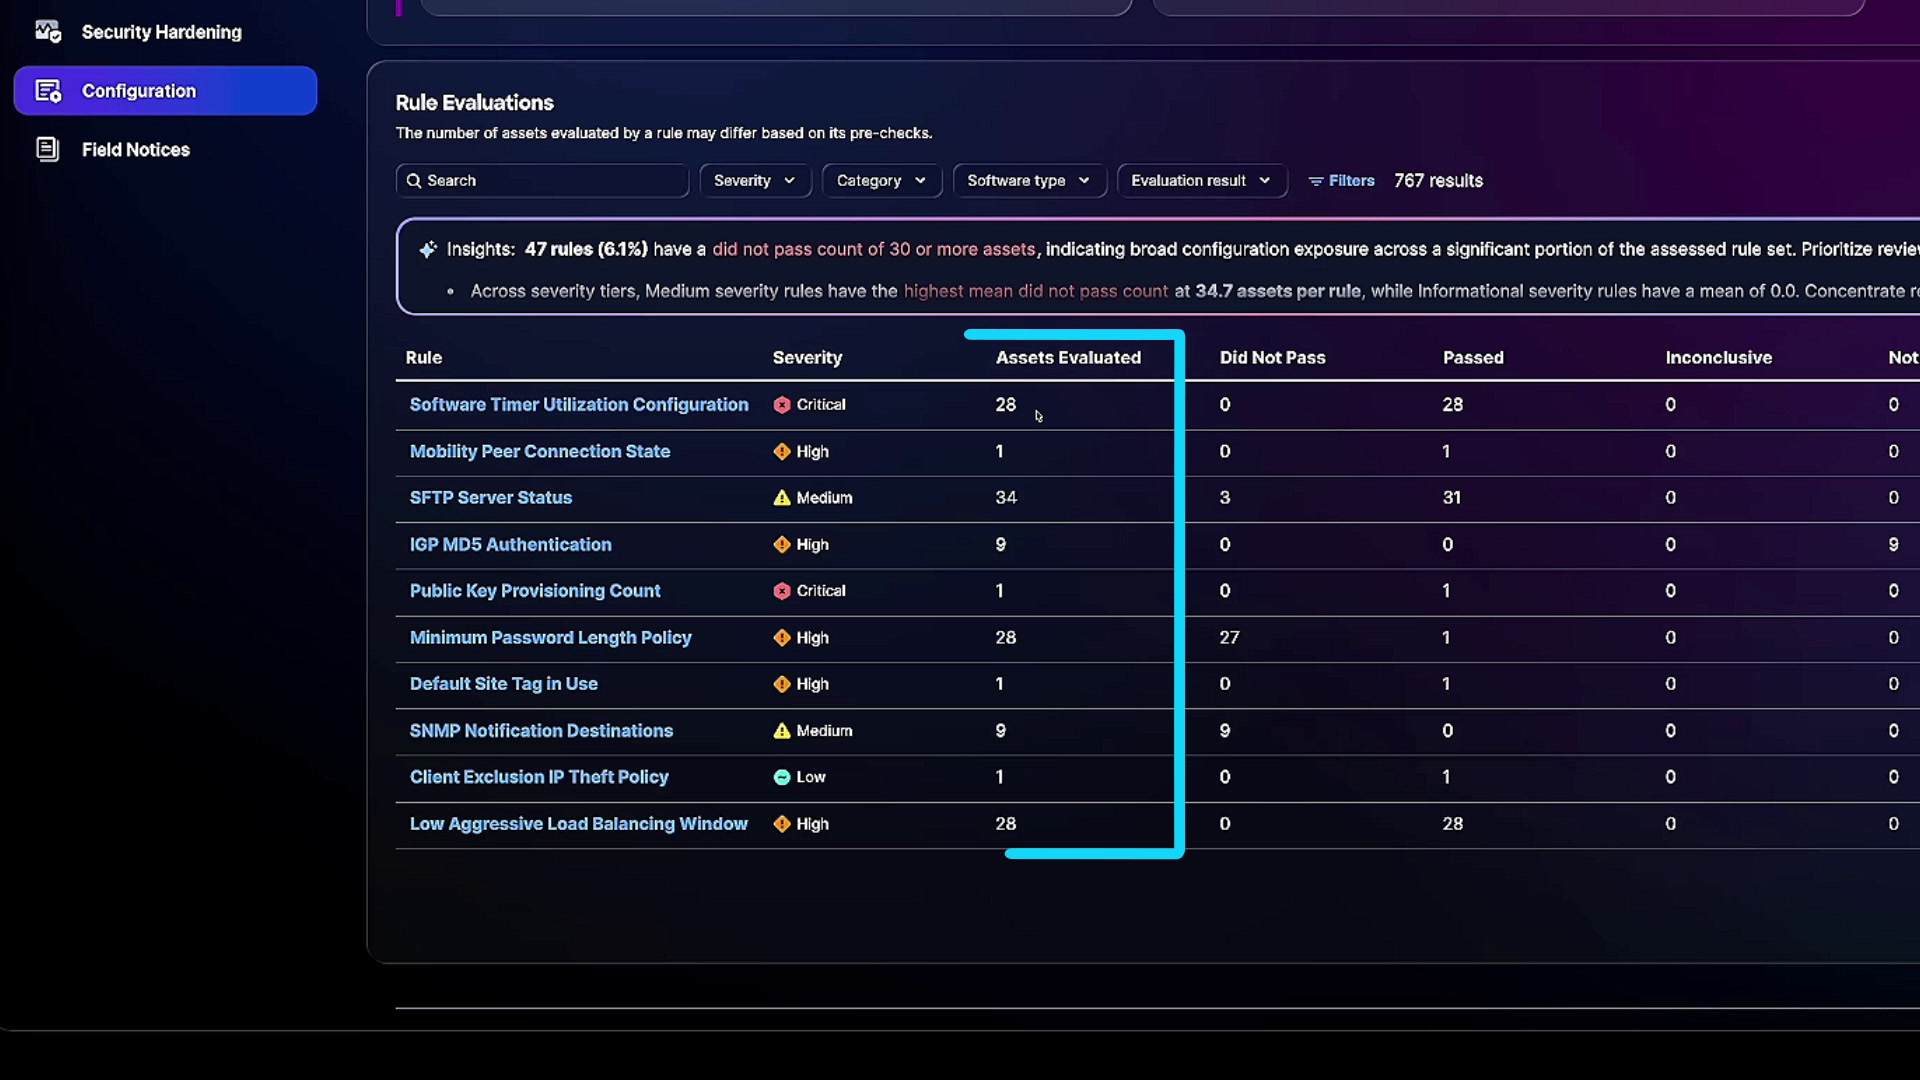Click the search magnifier icon
Viewport: 1920px width, 1080px height.
point(414,181)
